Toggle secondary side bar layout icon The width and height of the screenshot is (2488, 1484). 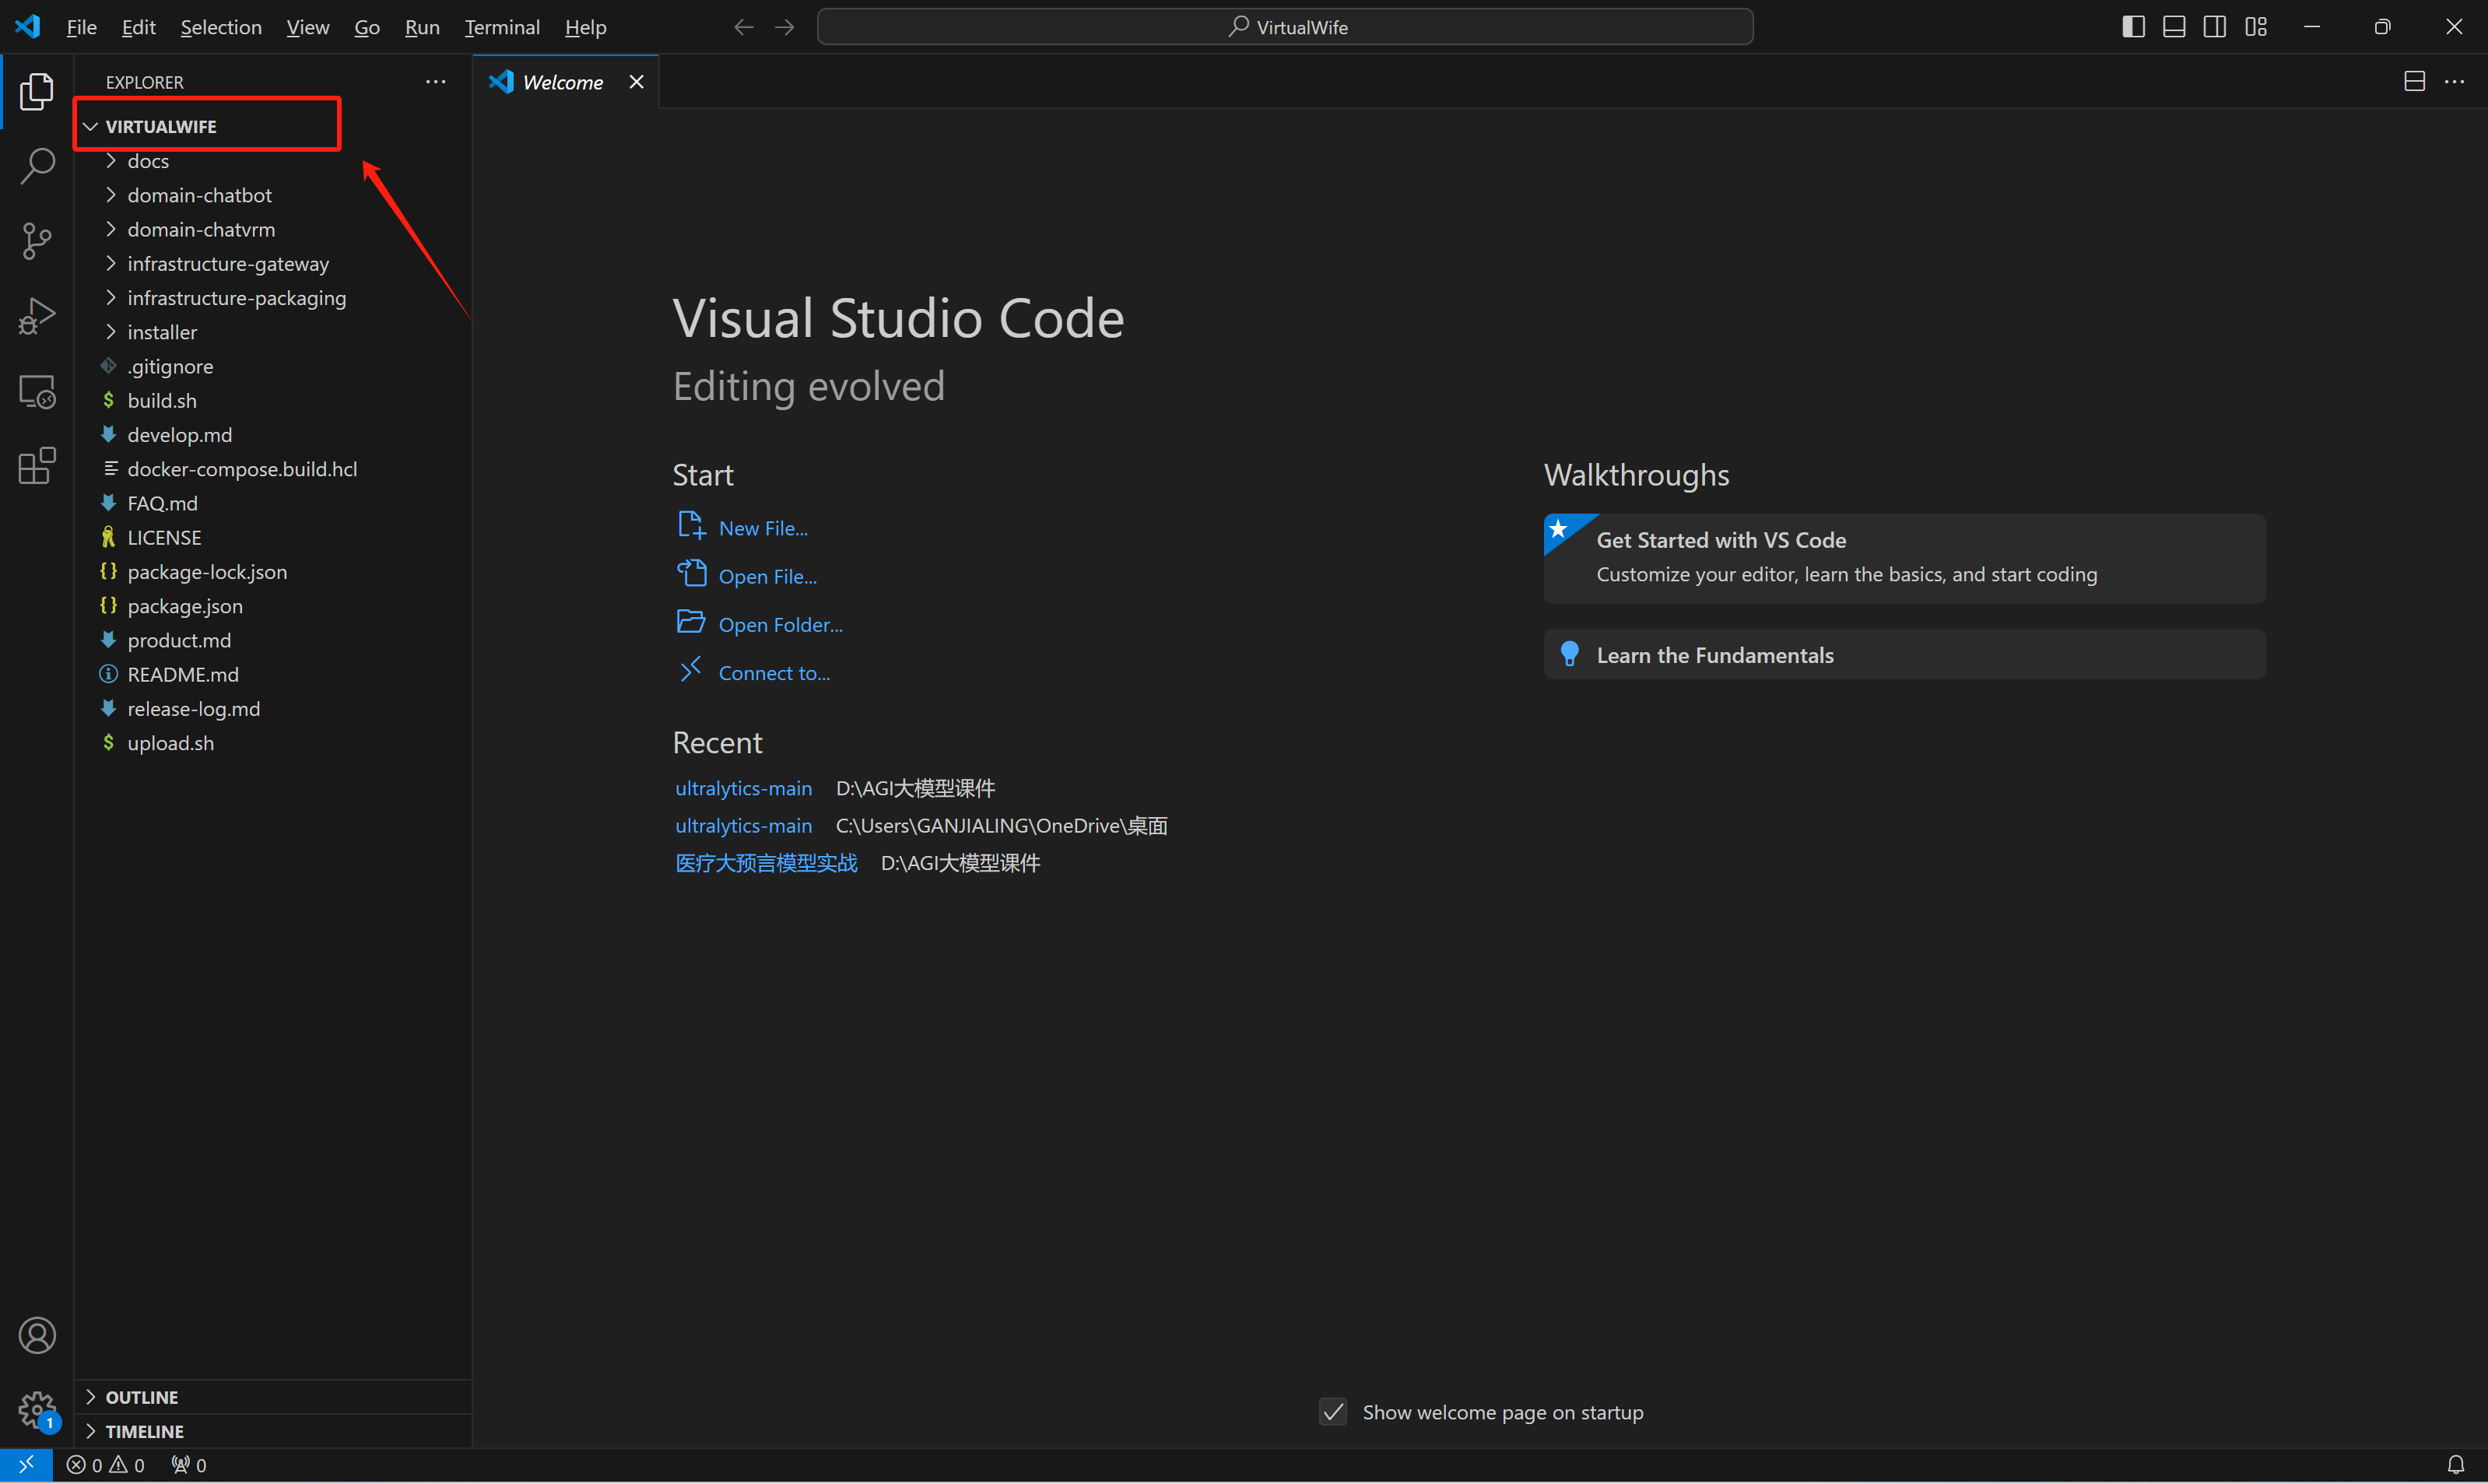(2215, 27)
